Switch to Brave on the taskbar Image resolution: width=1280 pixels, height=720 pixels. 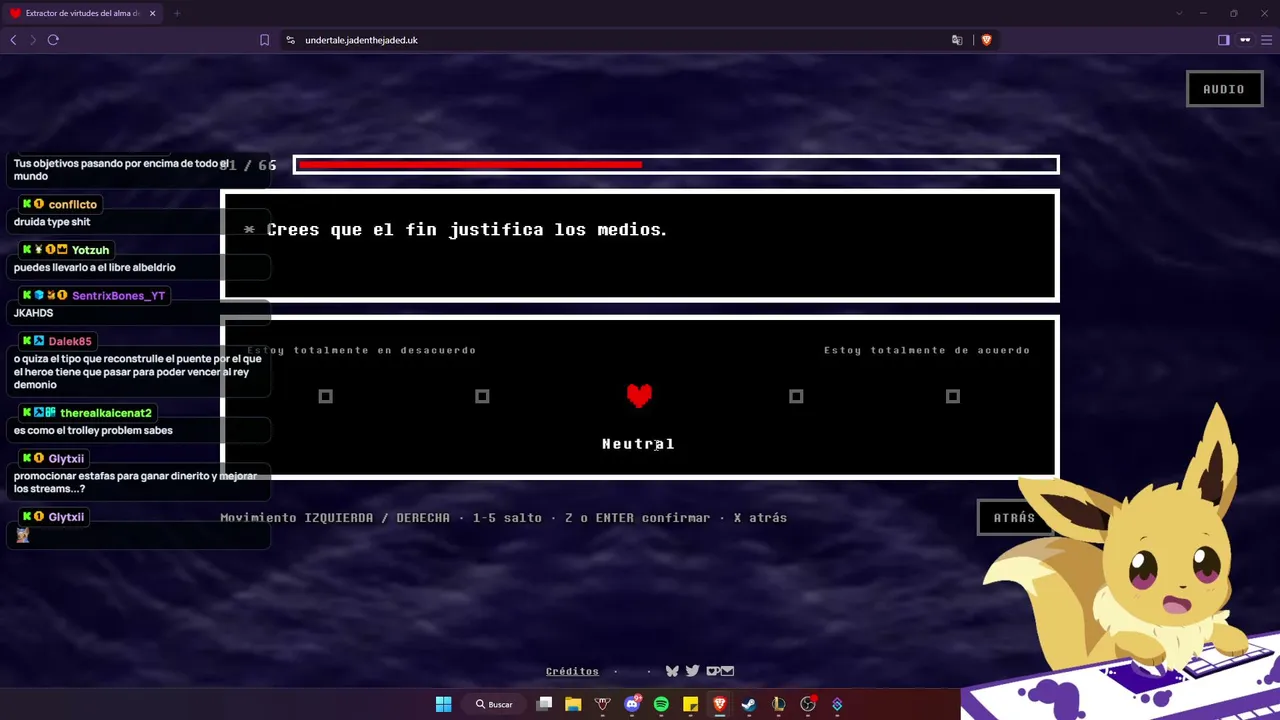719,704
